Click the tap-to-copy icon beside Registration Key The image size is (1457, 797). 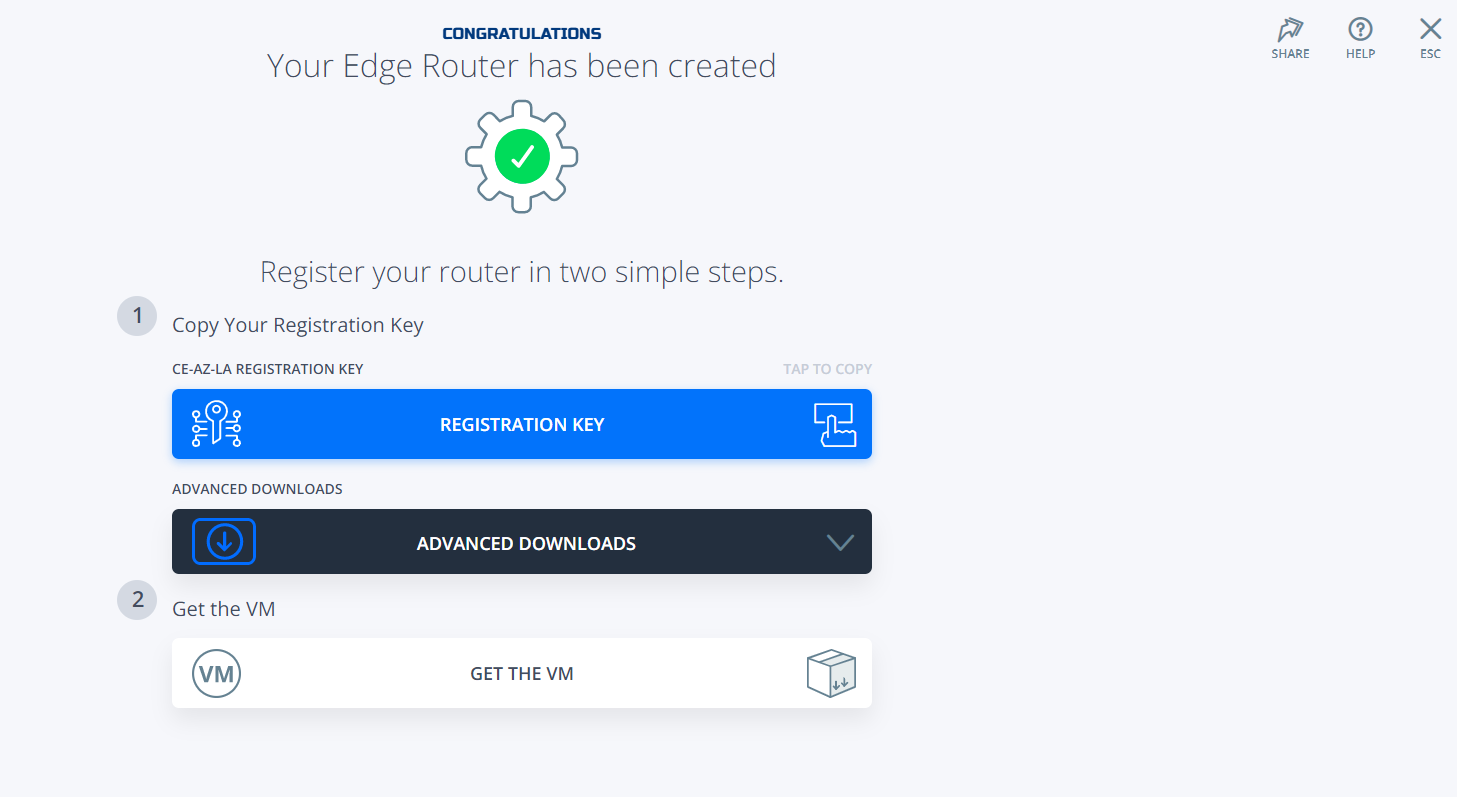[x=834, y=424]
